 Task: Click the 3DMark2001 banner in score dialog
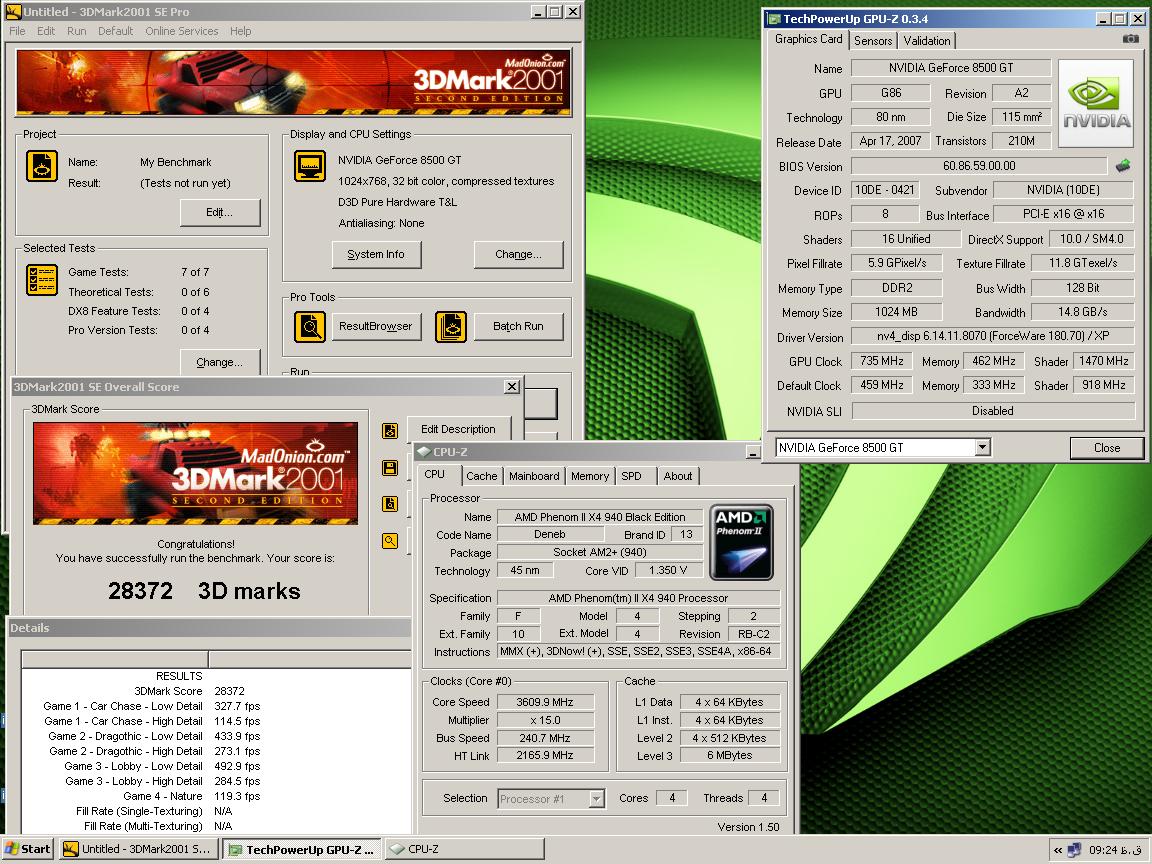point(195,473)
